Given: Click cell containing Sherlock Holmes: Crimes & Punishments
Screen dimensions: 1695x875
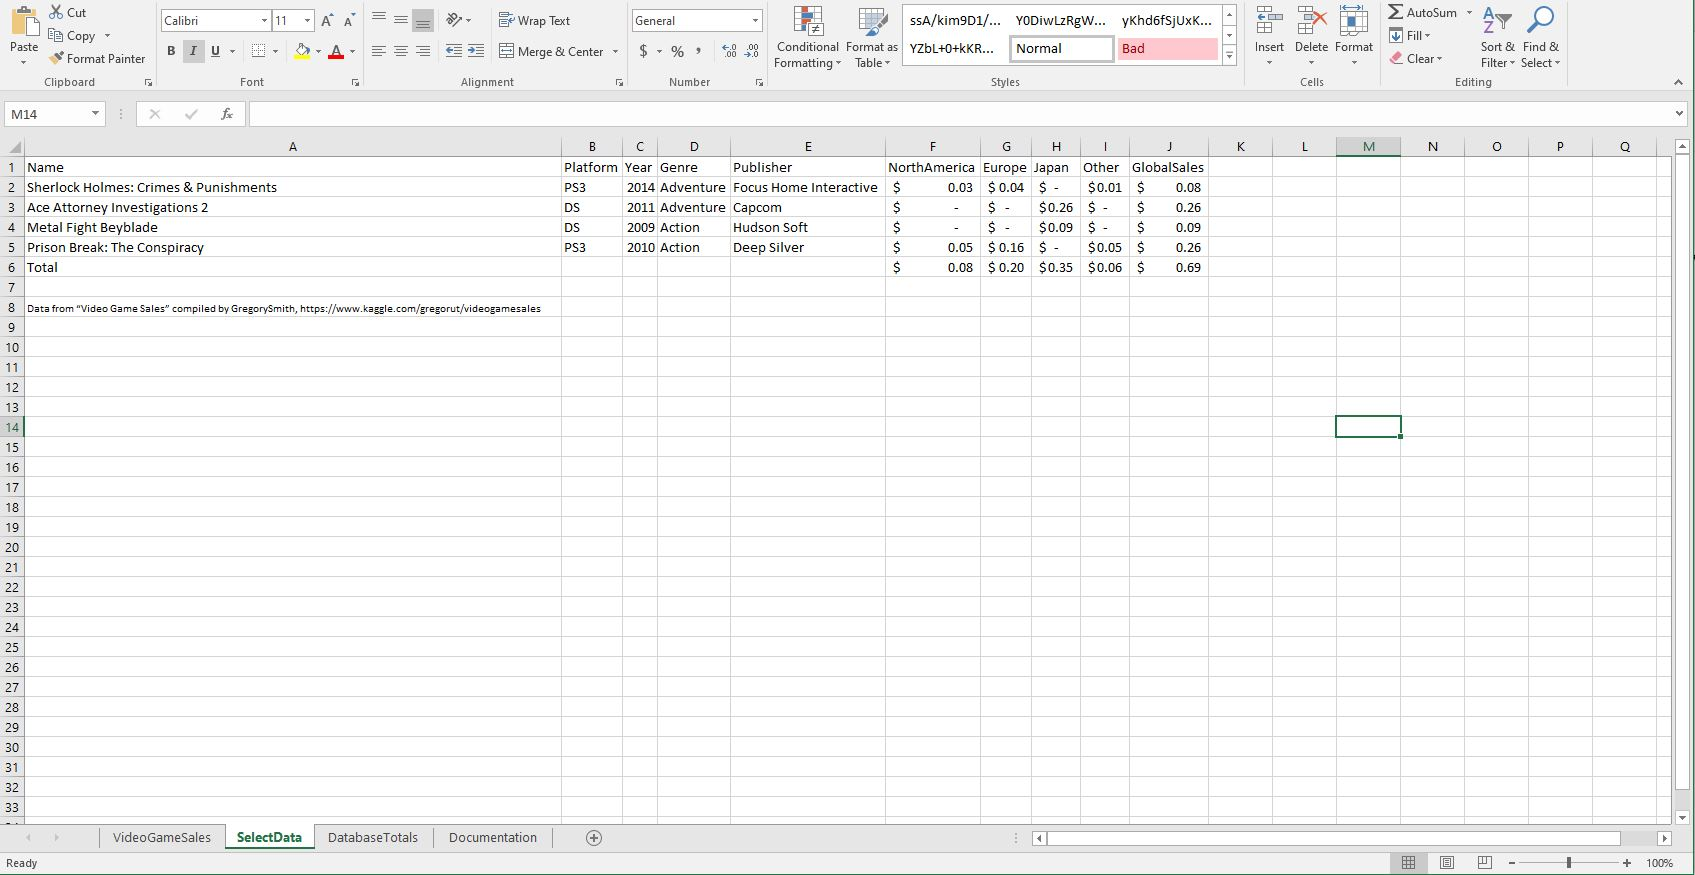Looking at the screenshot, I should (x=293, y=187).
